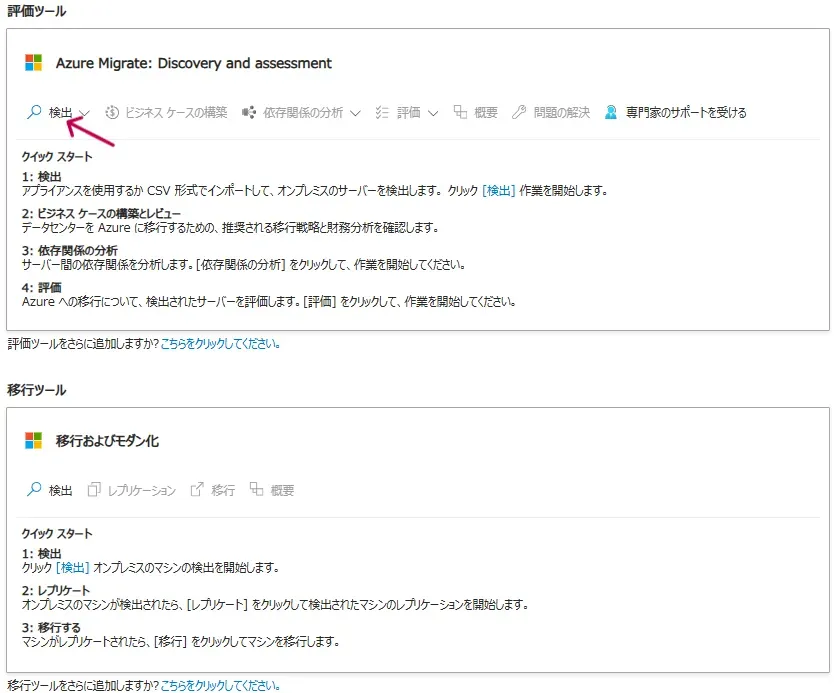Click the 概要 icon in assessment toolbar
This screenshot has width=839, height=693.
460,112
